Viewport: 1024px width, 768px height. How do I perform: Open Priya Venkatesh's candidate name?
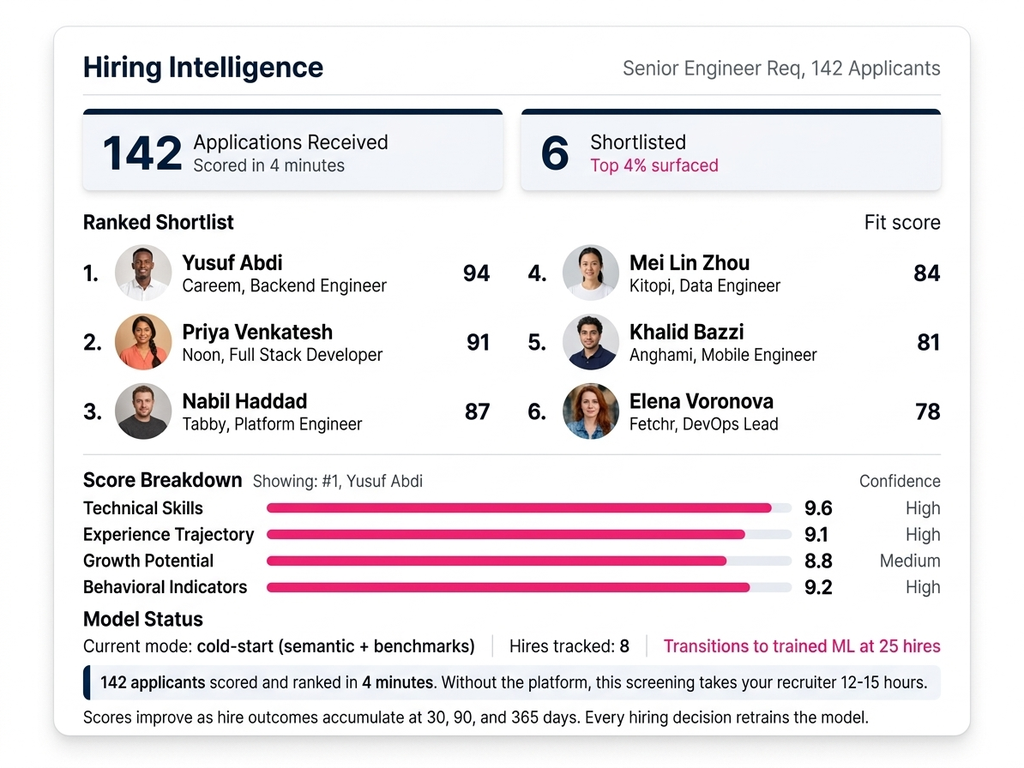point(257,332)
